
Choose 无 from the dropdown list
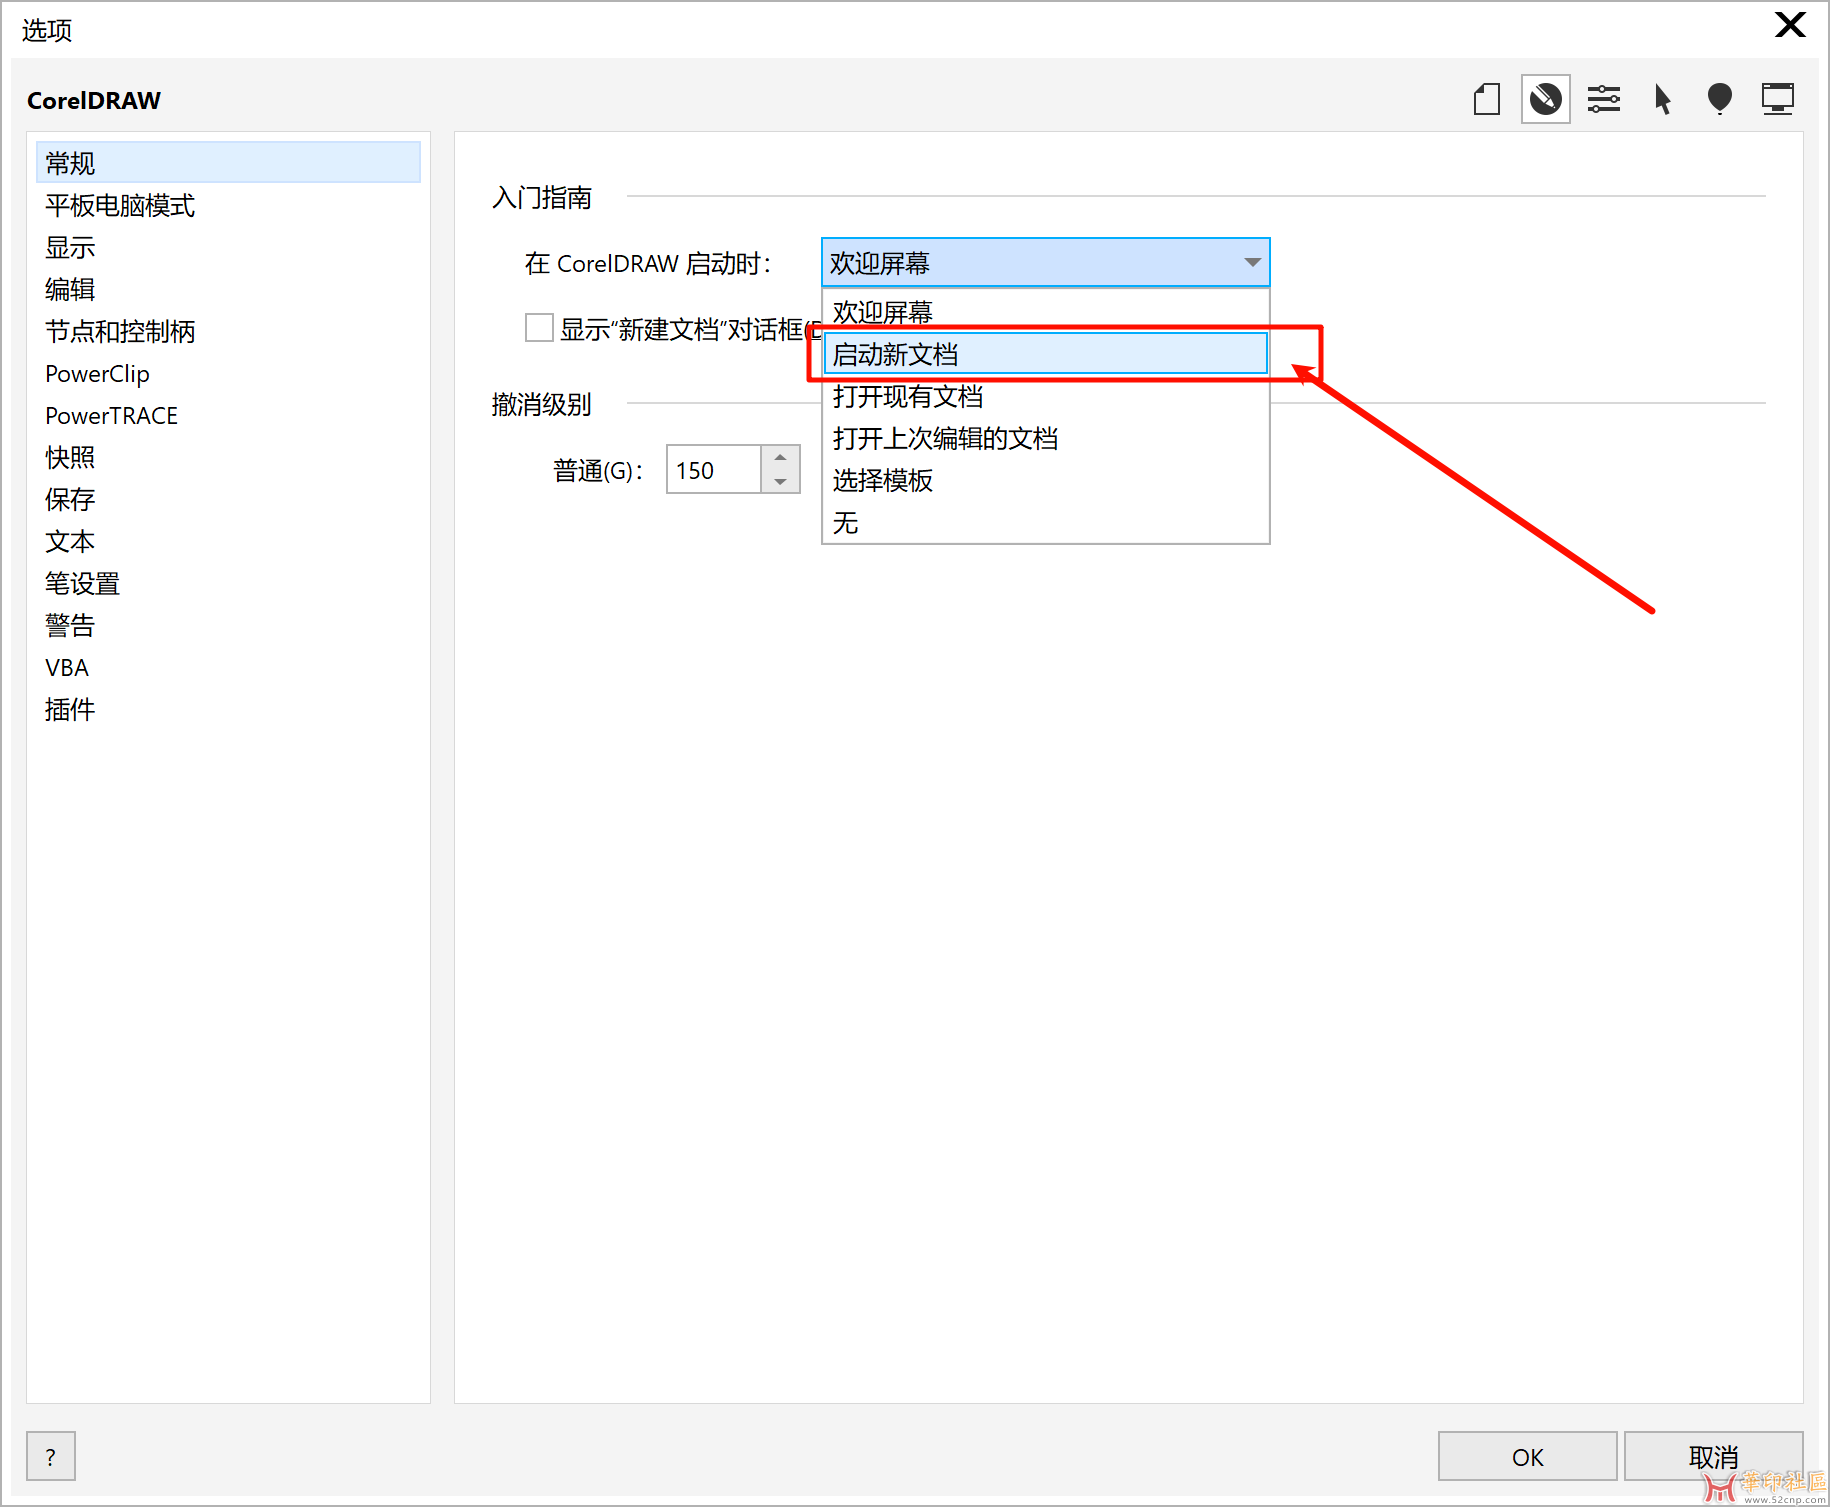[1045, 522]
